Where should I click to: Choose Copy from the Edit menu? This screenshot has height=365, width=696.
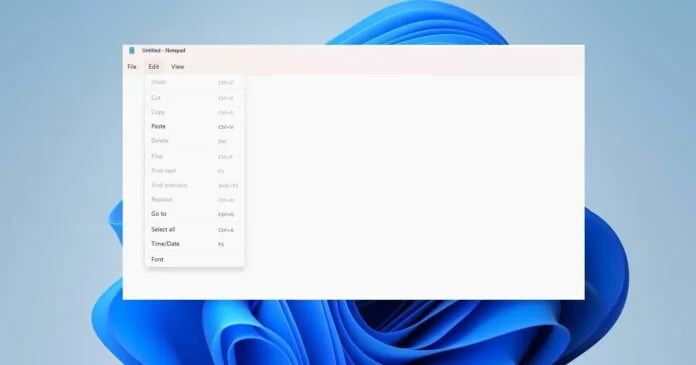pyautogui.click(x=195, y=112)
